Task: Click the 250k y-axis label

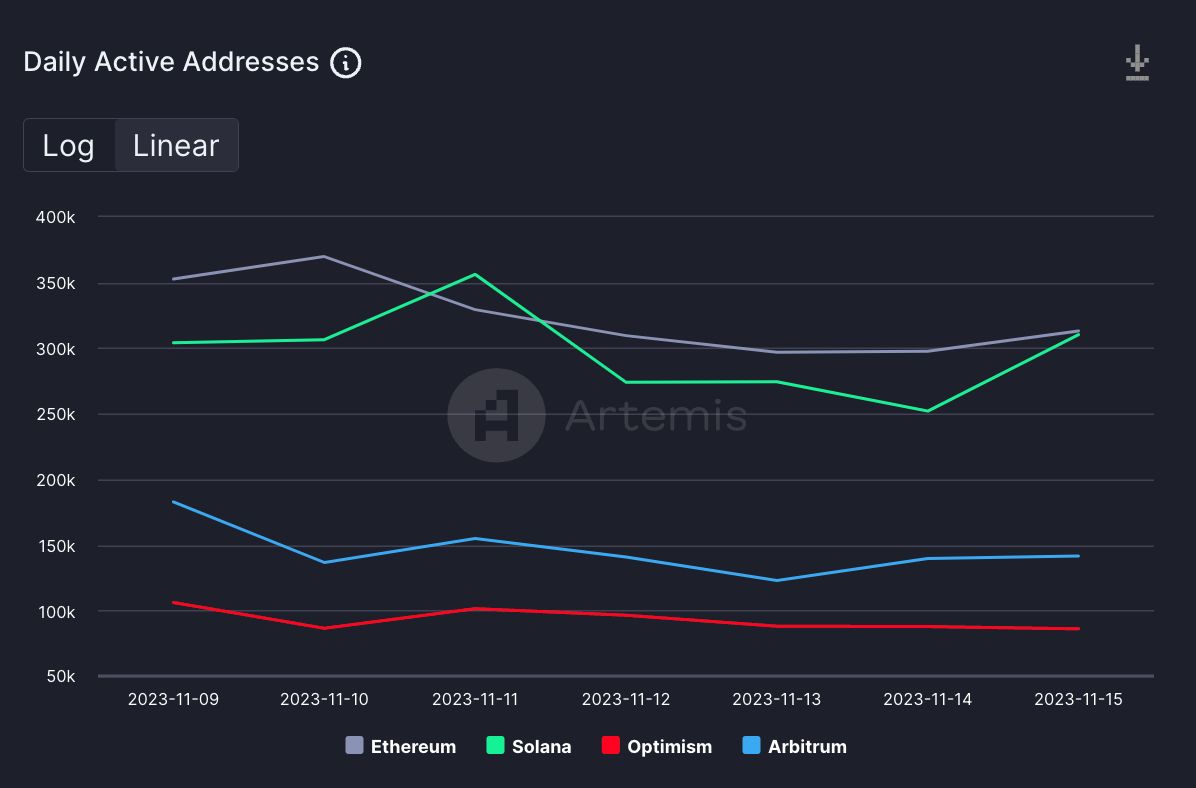Action: [56, 414]
